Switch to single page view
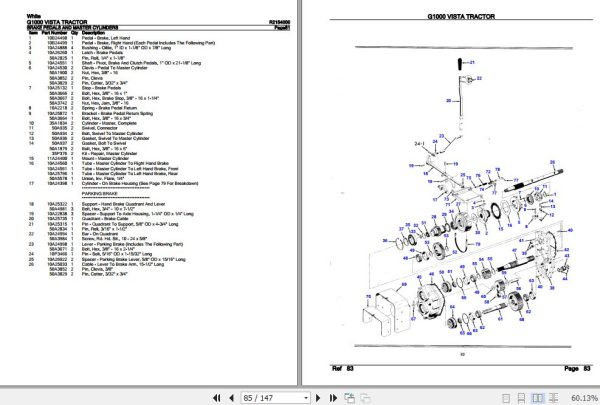 (x=505, y=398)
